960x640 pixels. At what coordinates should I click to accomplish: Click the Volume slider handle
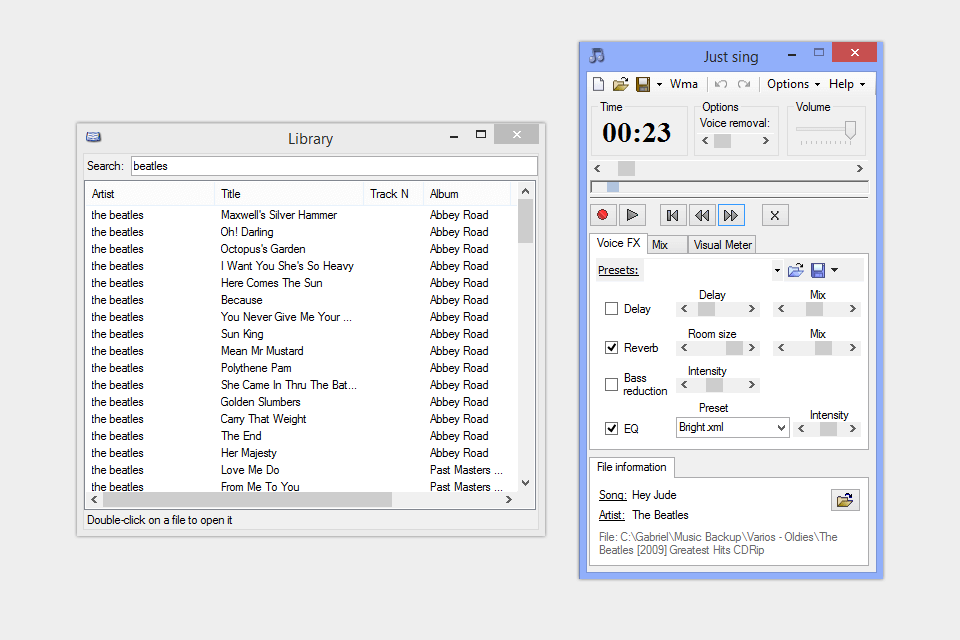(850, 129)
